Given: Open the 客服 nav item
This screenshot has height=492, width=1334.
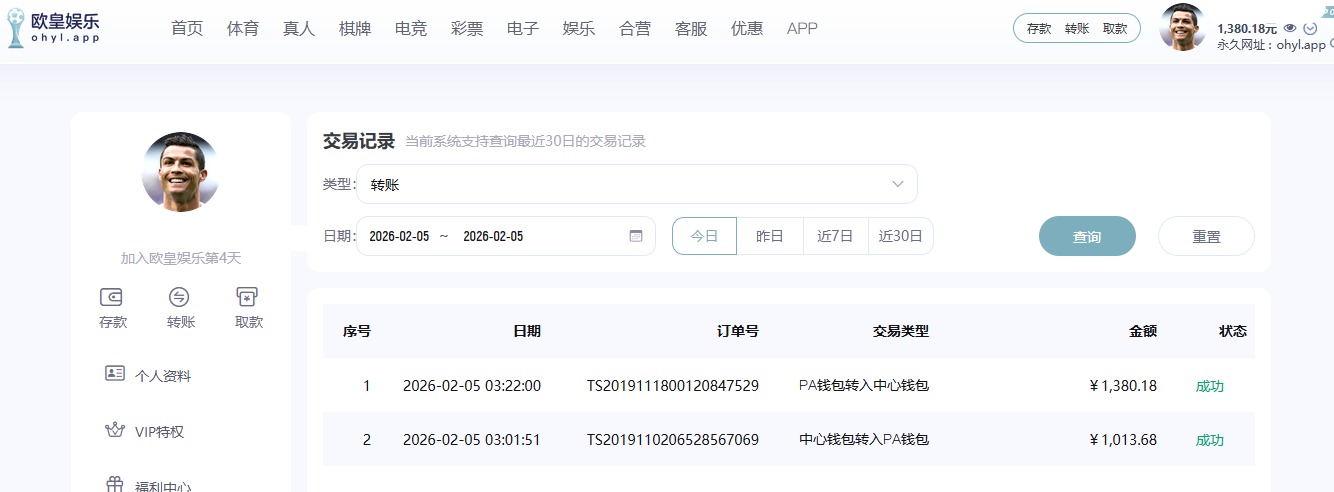Looking at the screenshot, I should [x=691, y=29].
